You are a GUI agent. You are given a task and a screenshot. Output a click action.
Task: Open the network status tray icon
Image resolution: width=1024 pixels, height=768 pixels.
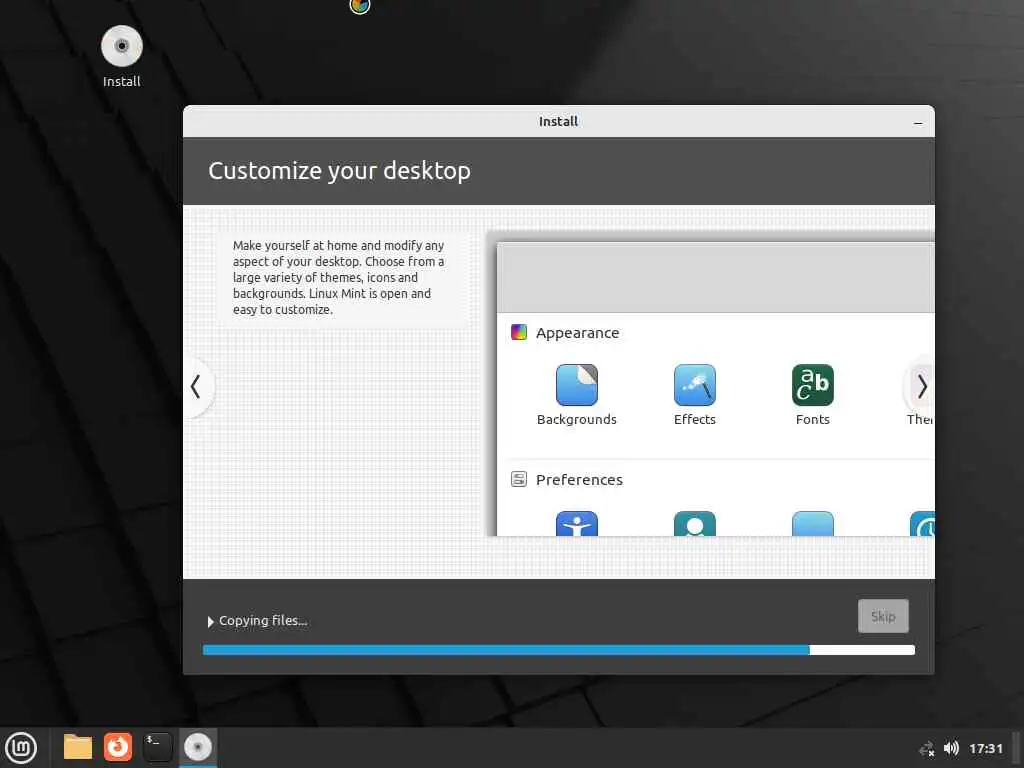(927, 748)
